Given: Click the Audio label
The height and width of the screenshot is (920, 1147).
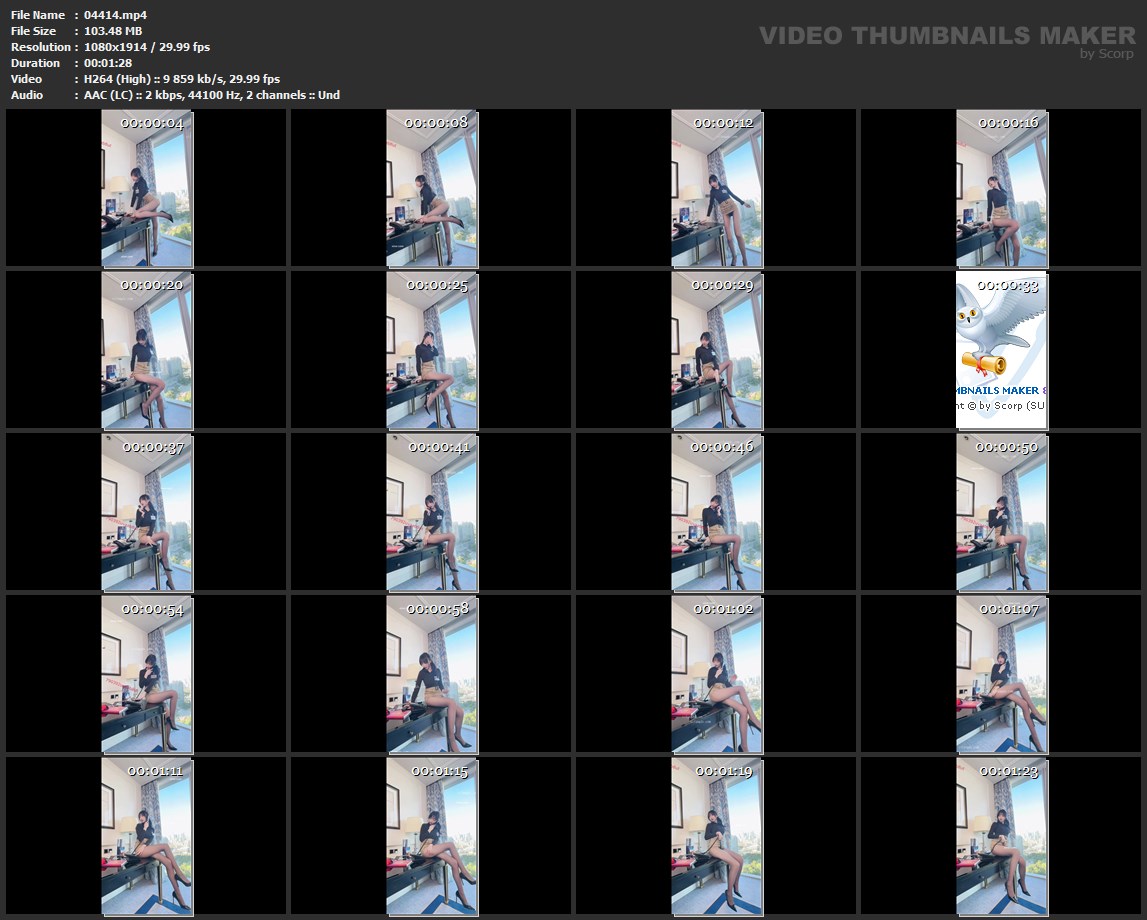Looking at the screenshot, I should pyautogui.click(x=27, y=95).
